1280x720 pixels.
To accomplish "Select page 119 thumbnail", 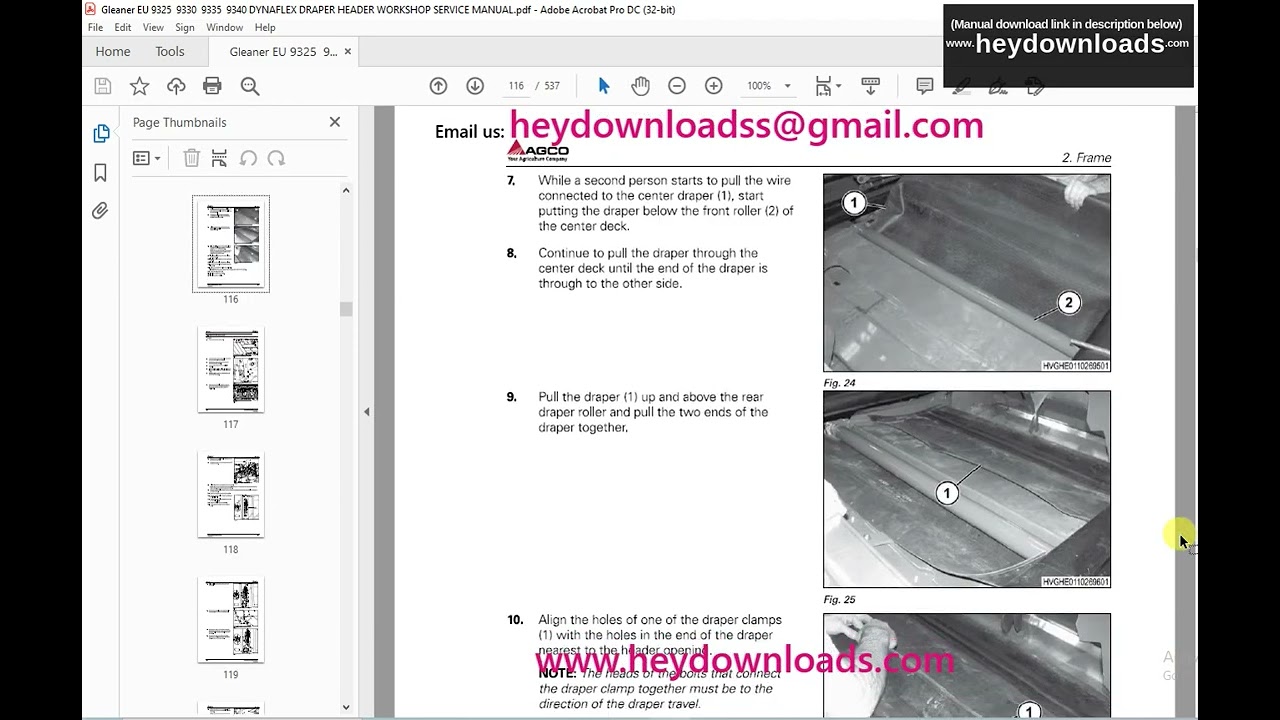I will [231, 620].
